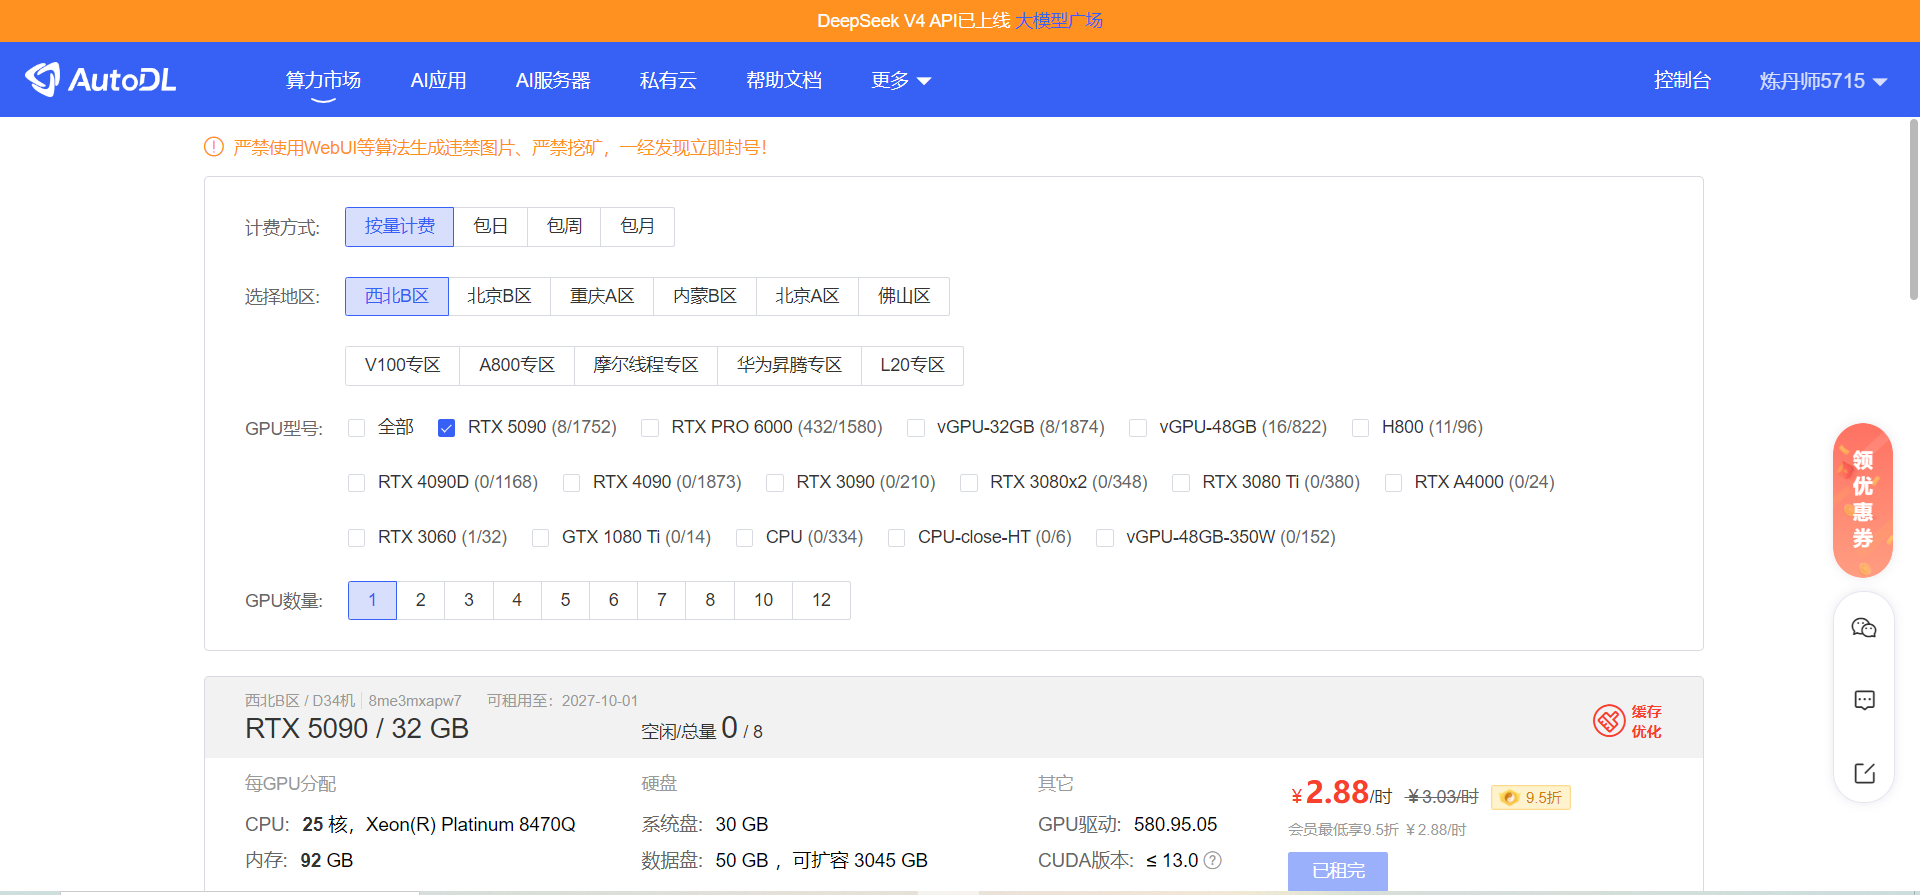Check the CPU-close-HT checkbox
The height and width of the screenshot is (895, 1920).
897,538
